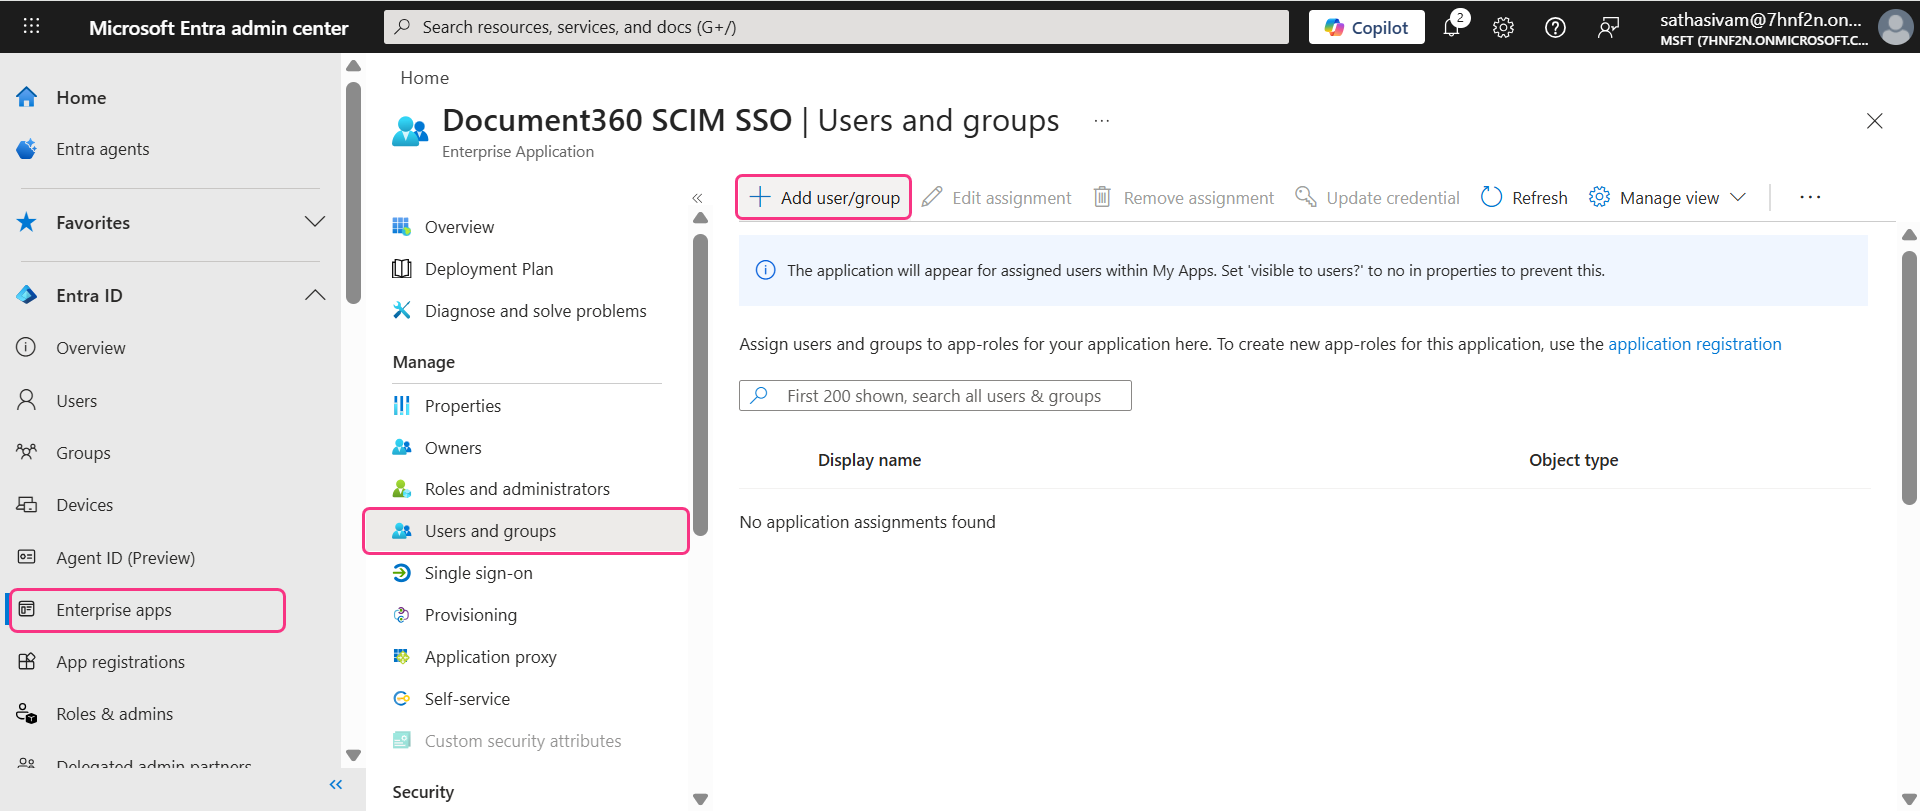Open the ellipsis next to page title

1101,121
